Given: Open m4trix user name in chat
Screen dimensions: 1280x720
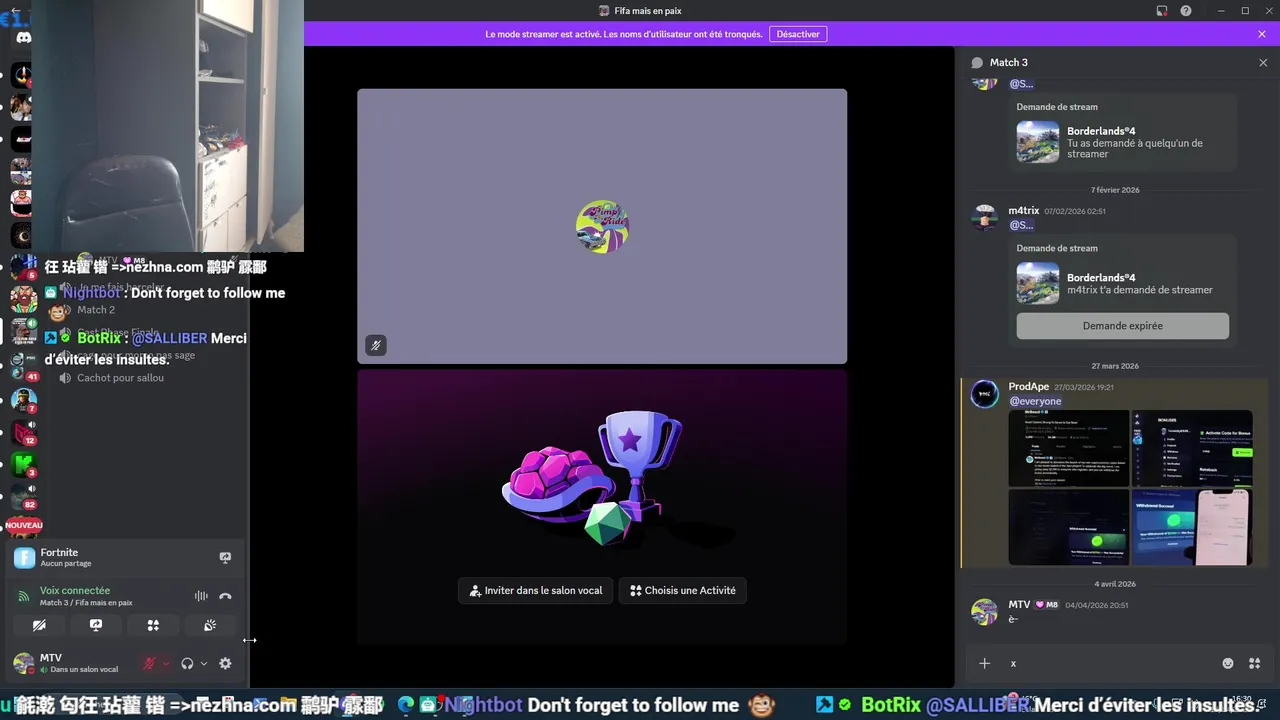Looking at the screenshot, I should (x=1024, y=211).
